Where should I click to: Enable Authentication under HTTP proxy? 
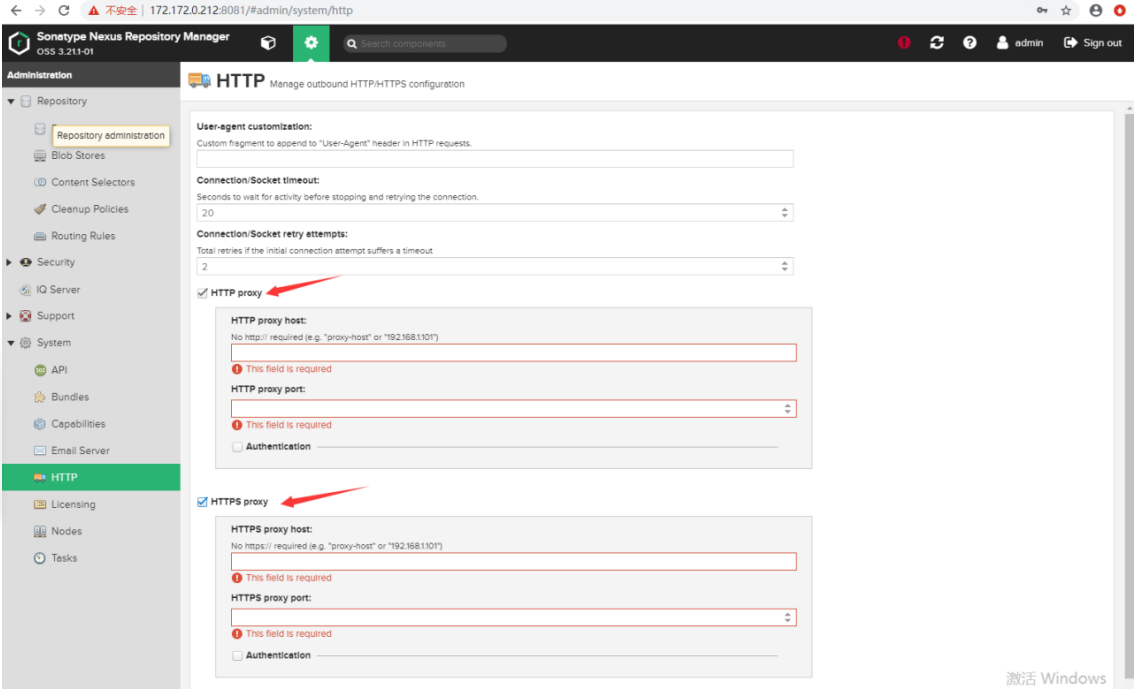(x=237, y=447)
